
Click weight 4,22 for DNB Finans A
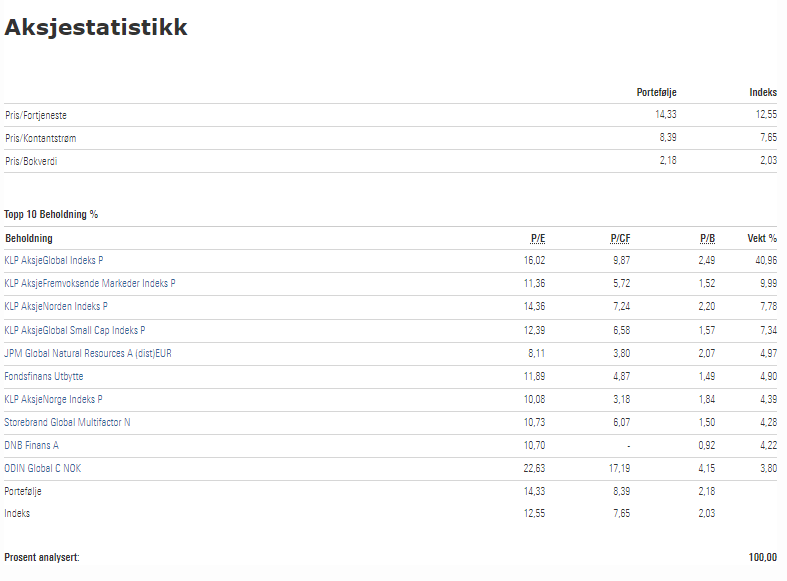(768, 446)
